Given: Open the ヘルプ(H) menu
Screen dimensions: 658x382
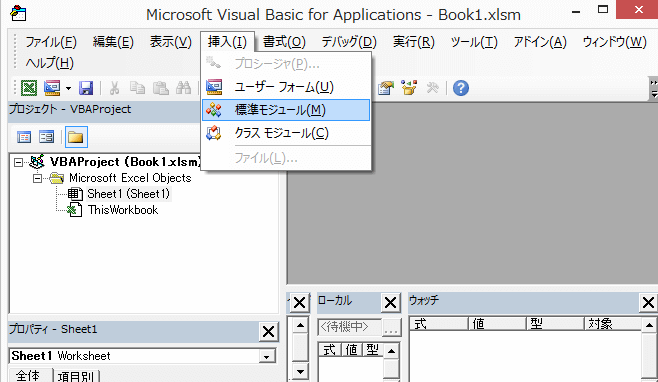Looking at the screenshot, I should click(x=50, y=63).
